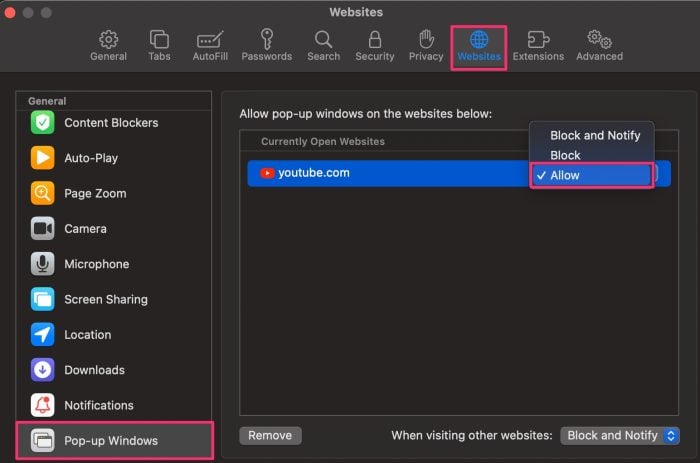The width and height of the screenshot is (700, 463).
Task: Select the Websites globe tab
Action: (479, 46)
